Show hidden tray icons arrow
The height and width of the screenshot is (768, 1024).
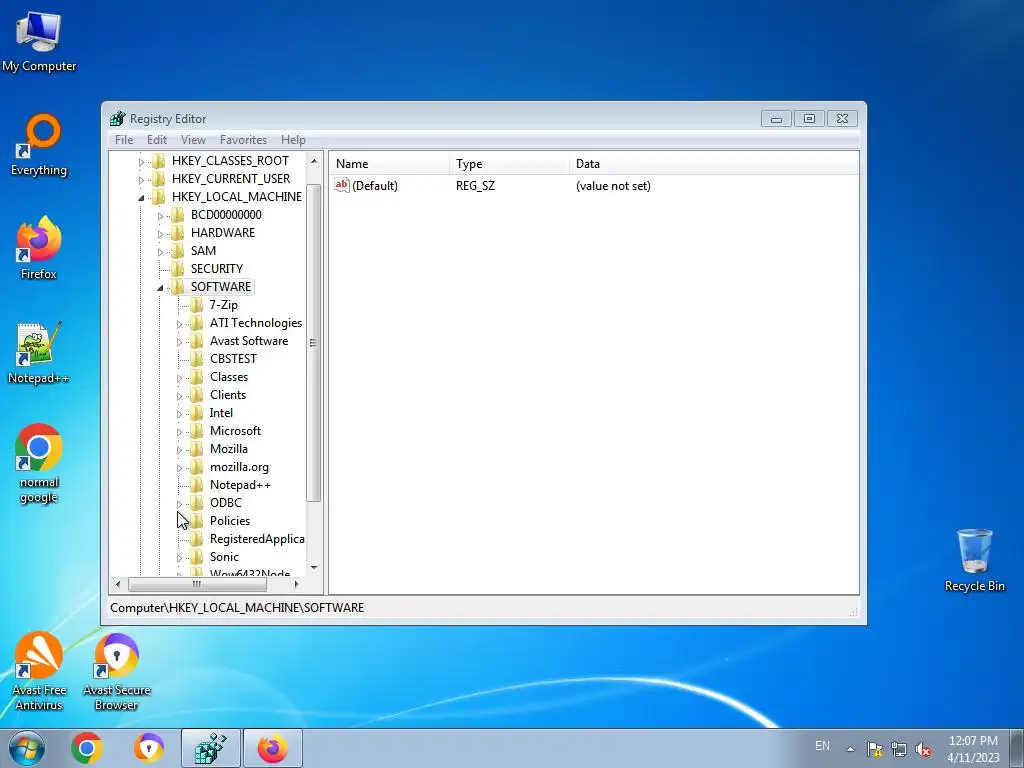(850, 749)
